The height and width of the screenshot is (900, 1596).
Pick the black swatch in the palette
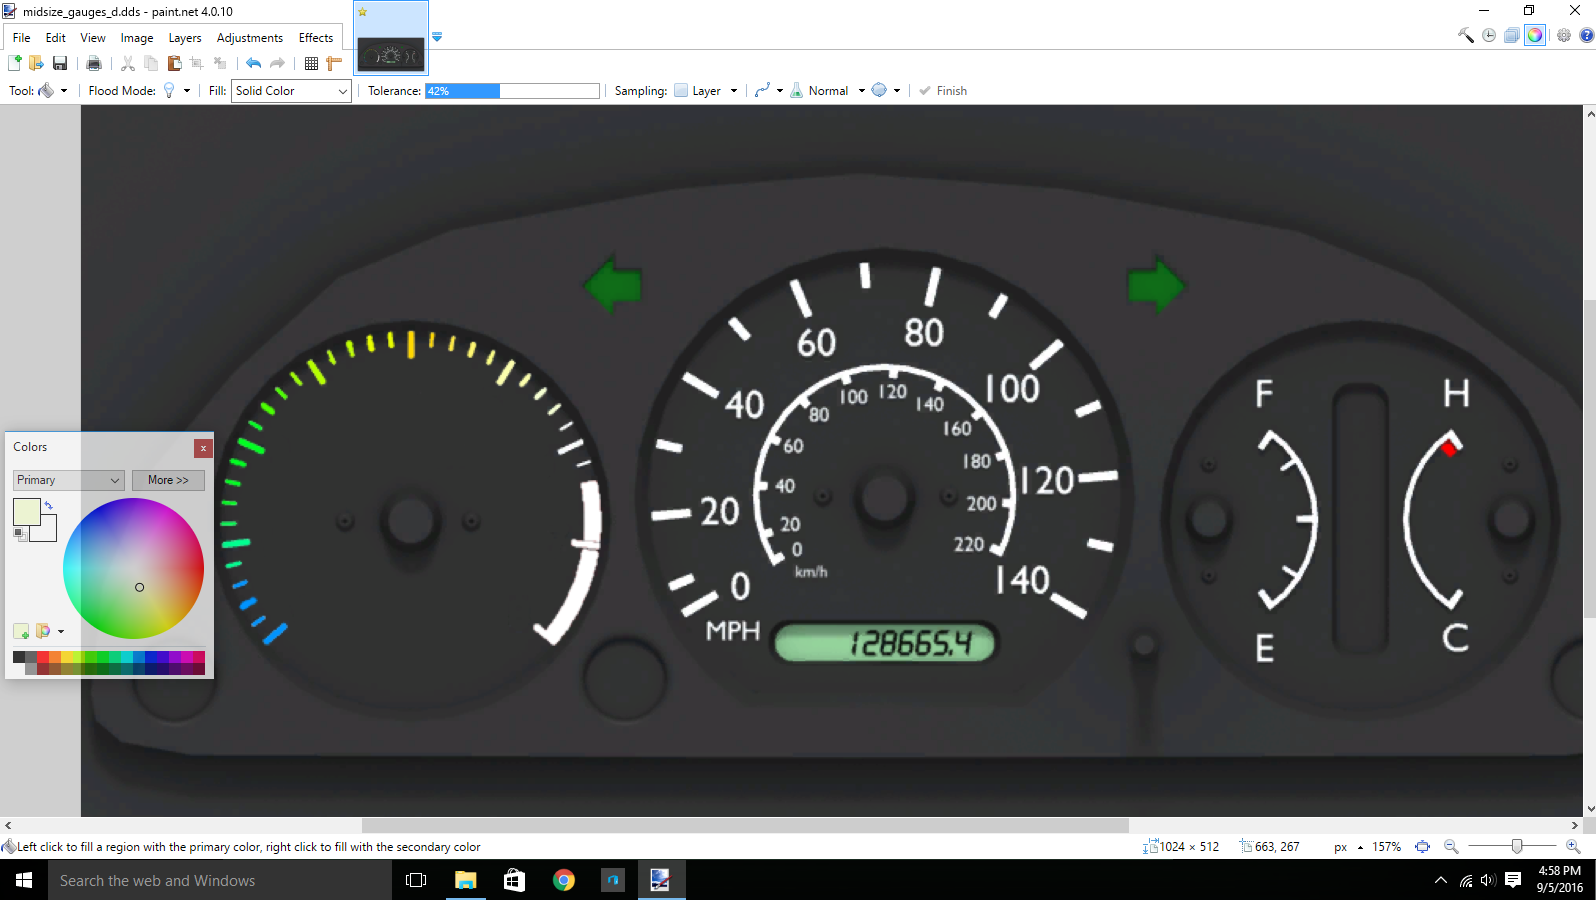(19, 657)
